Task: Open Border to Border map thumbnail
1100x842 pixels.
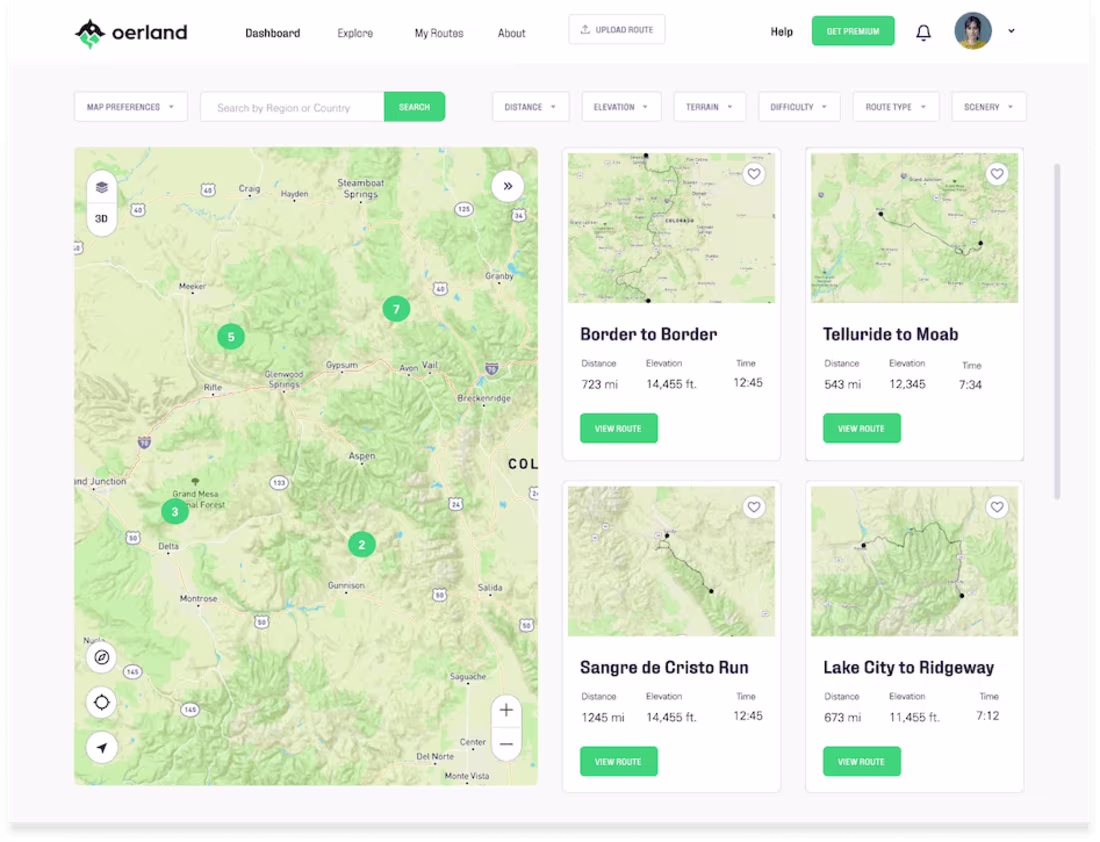Action: coord(671,228)
